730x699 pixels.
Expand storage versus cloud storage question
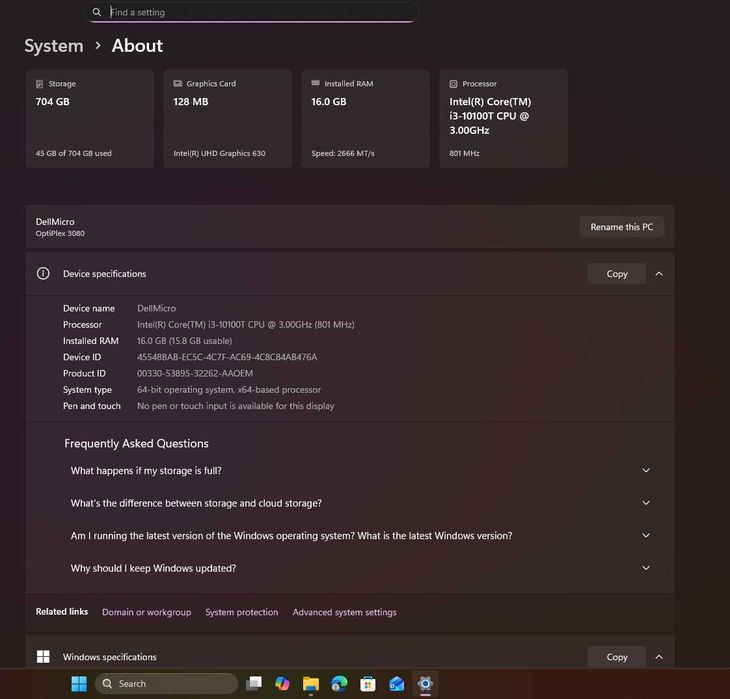pos(359,503)
